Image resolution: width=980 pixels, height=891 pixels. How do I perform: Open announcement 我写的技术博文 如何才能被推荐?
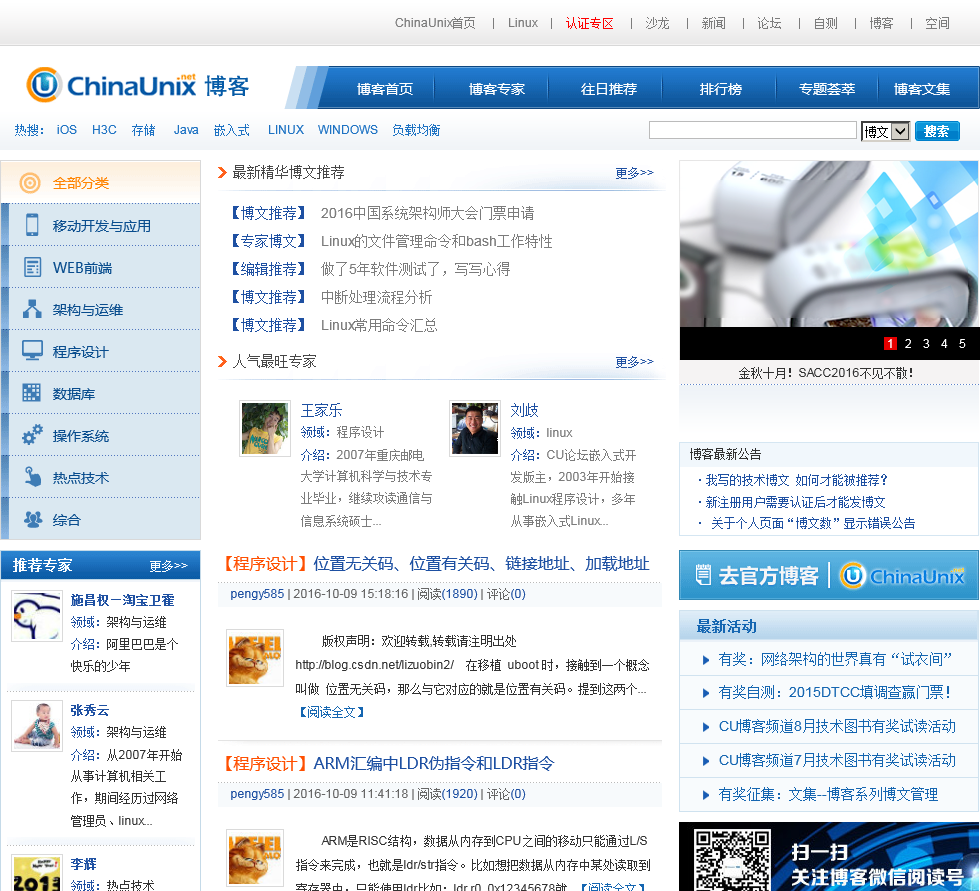[x=796, y=480]
